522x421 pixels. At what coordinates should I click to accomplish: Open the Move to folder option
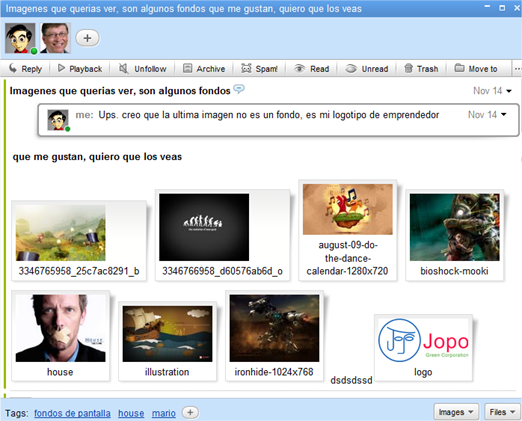[476, 69]
